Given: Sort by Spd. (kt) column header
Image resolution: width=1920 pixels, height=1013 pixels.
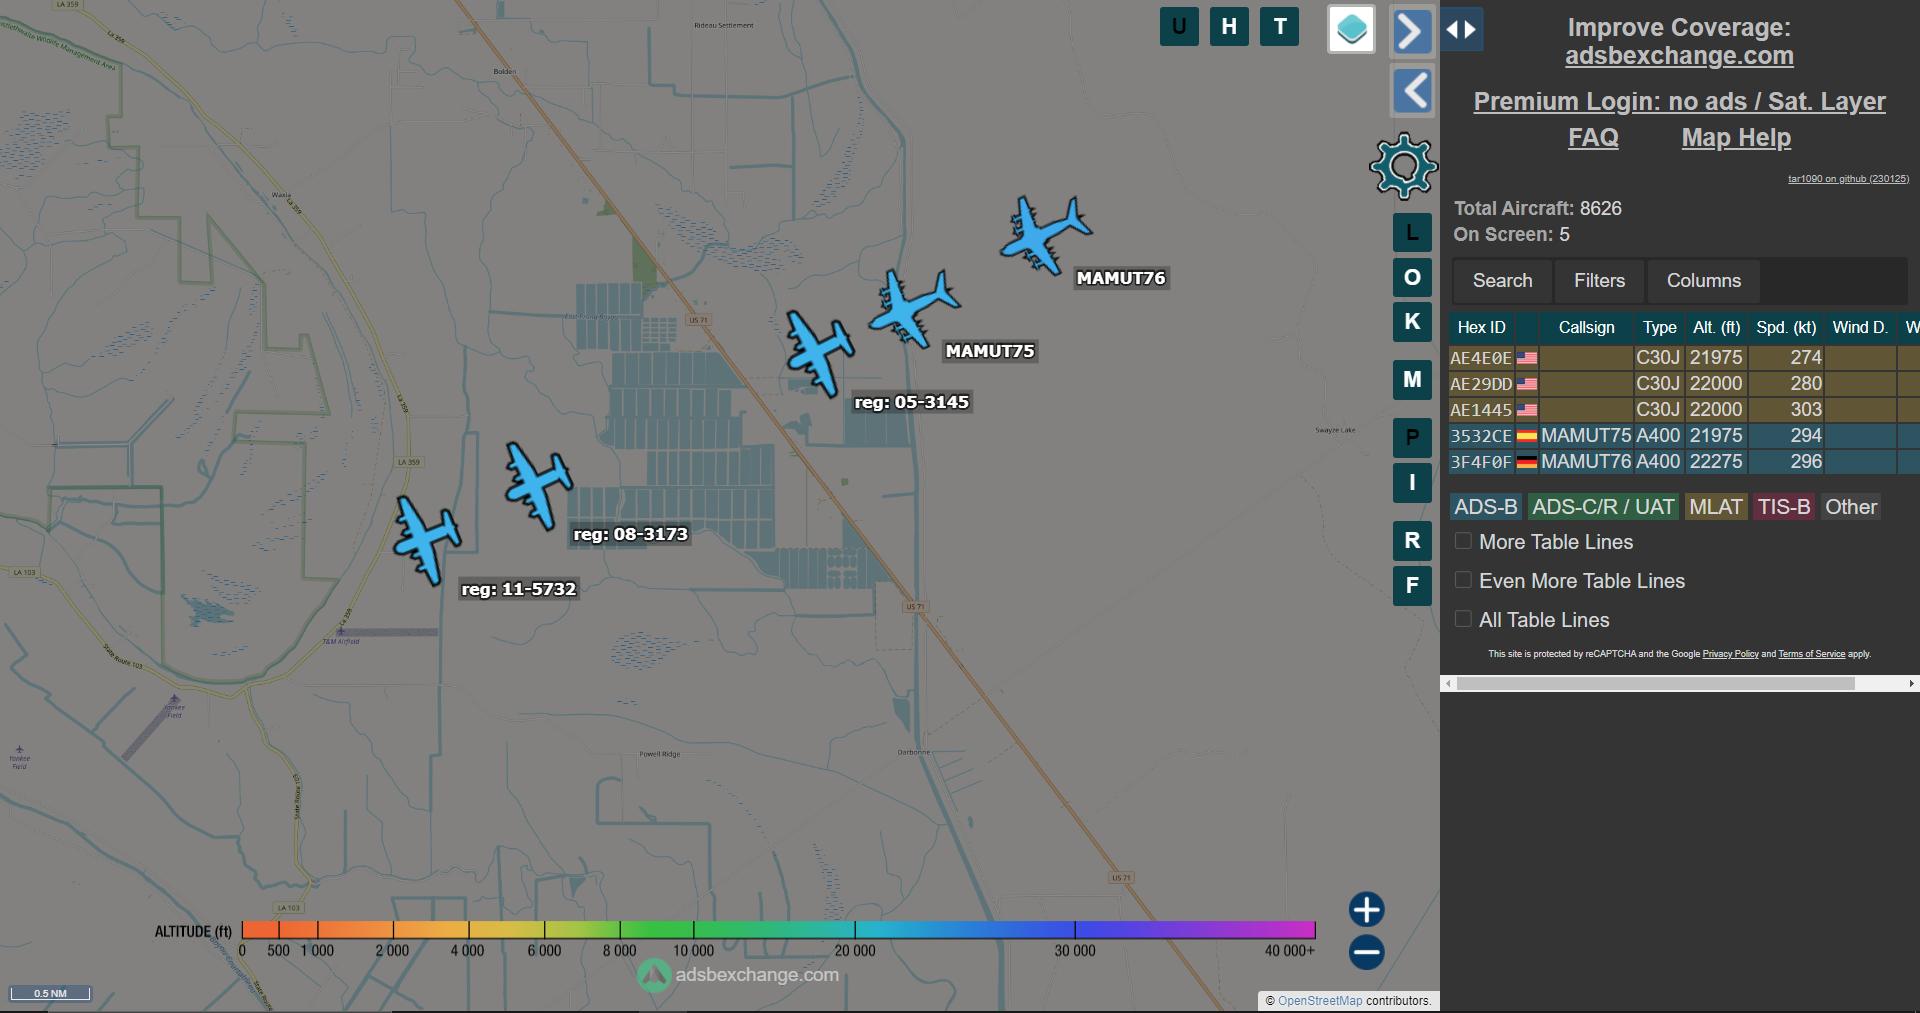Looking at the screenshot, I should click(1786, 327).
